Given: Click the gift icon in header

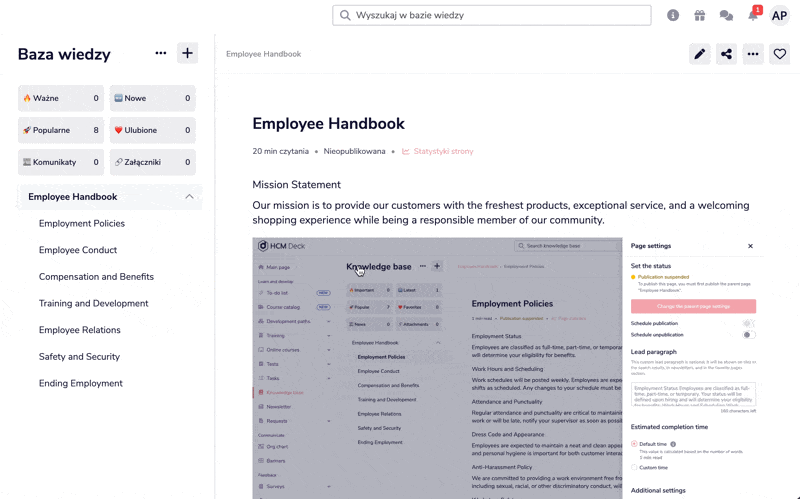Looking at the screenshot, I should click(700, 16).
